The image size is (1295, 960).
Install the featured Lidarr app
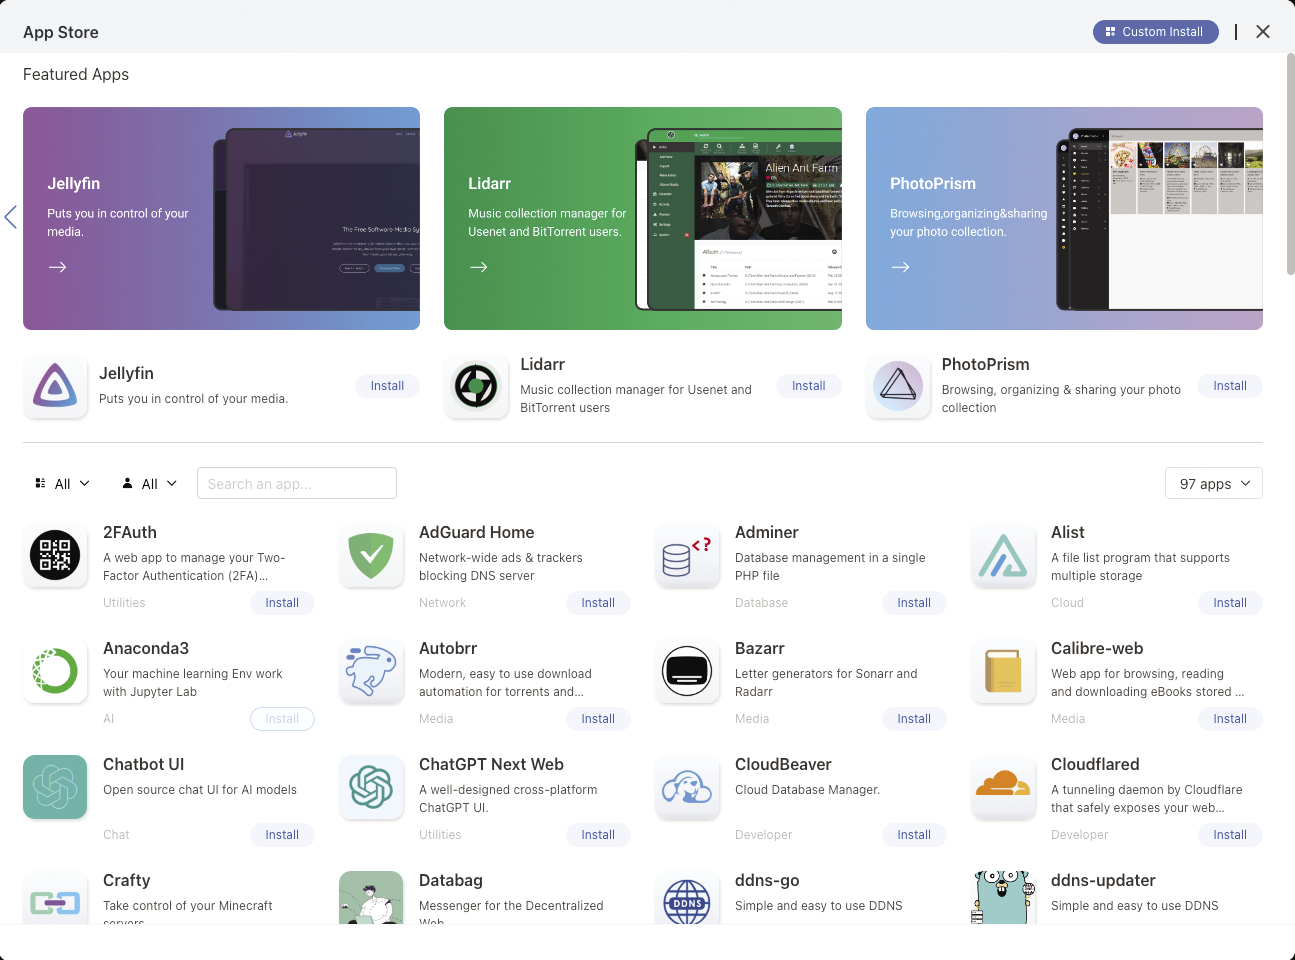click(x=809, y=386)
